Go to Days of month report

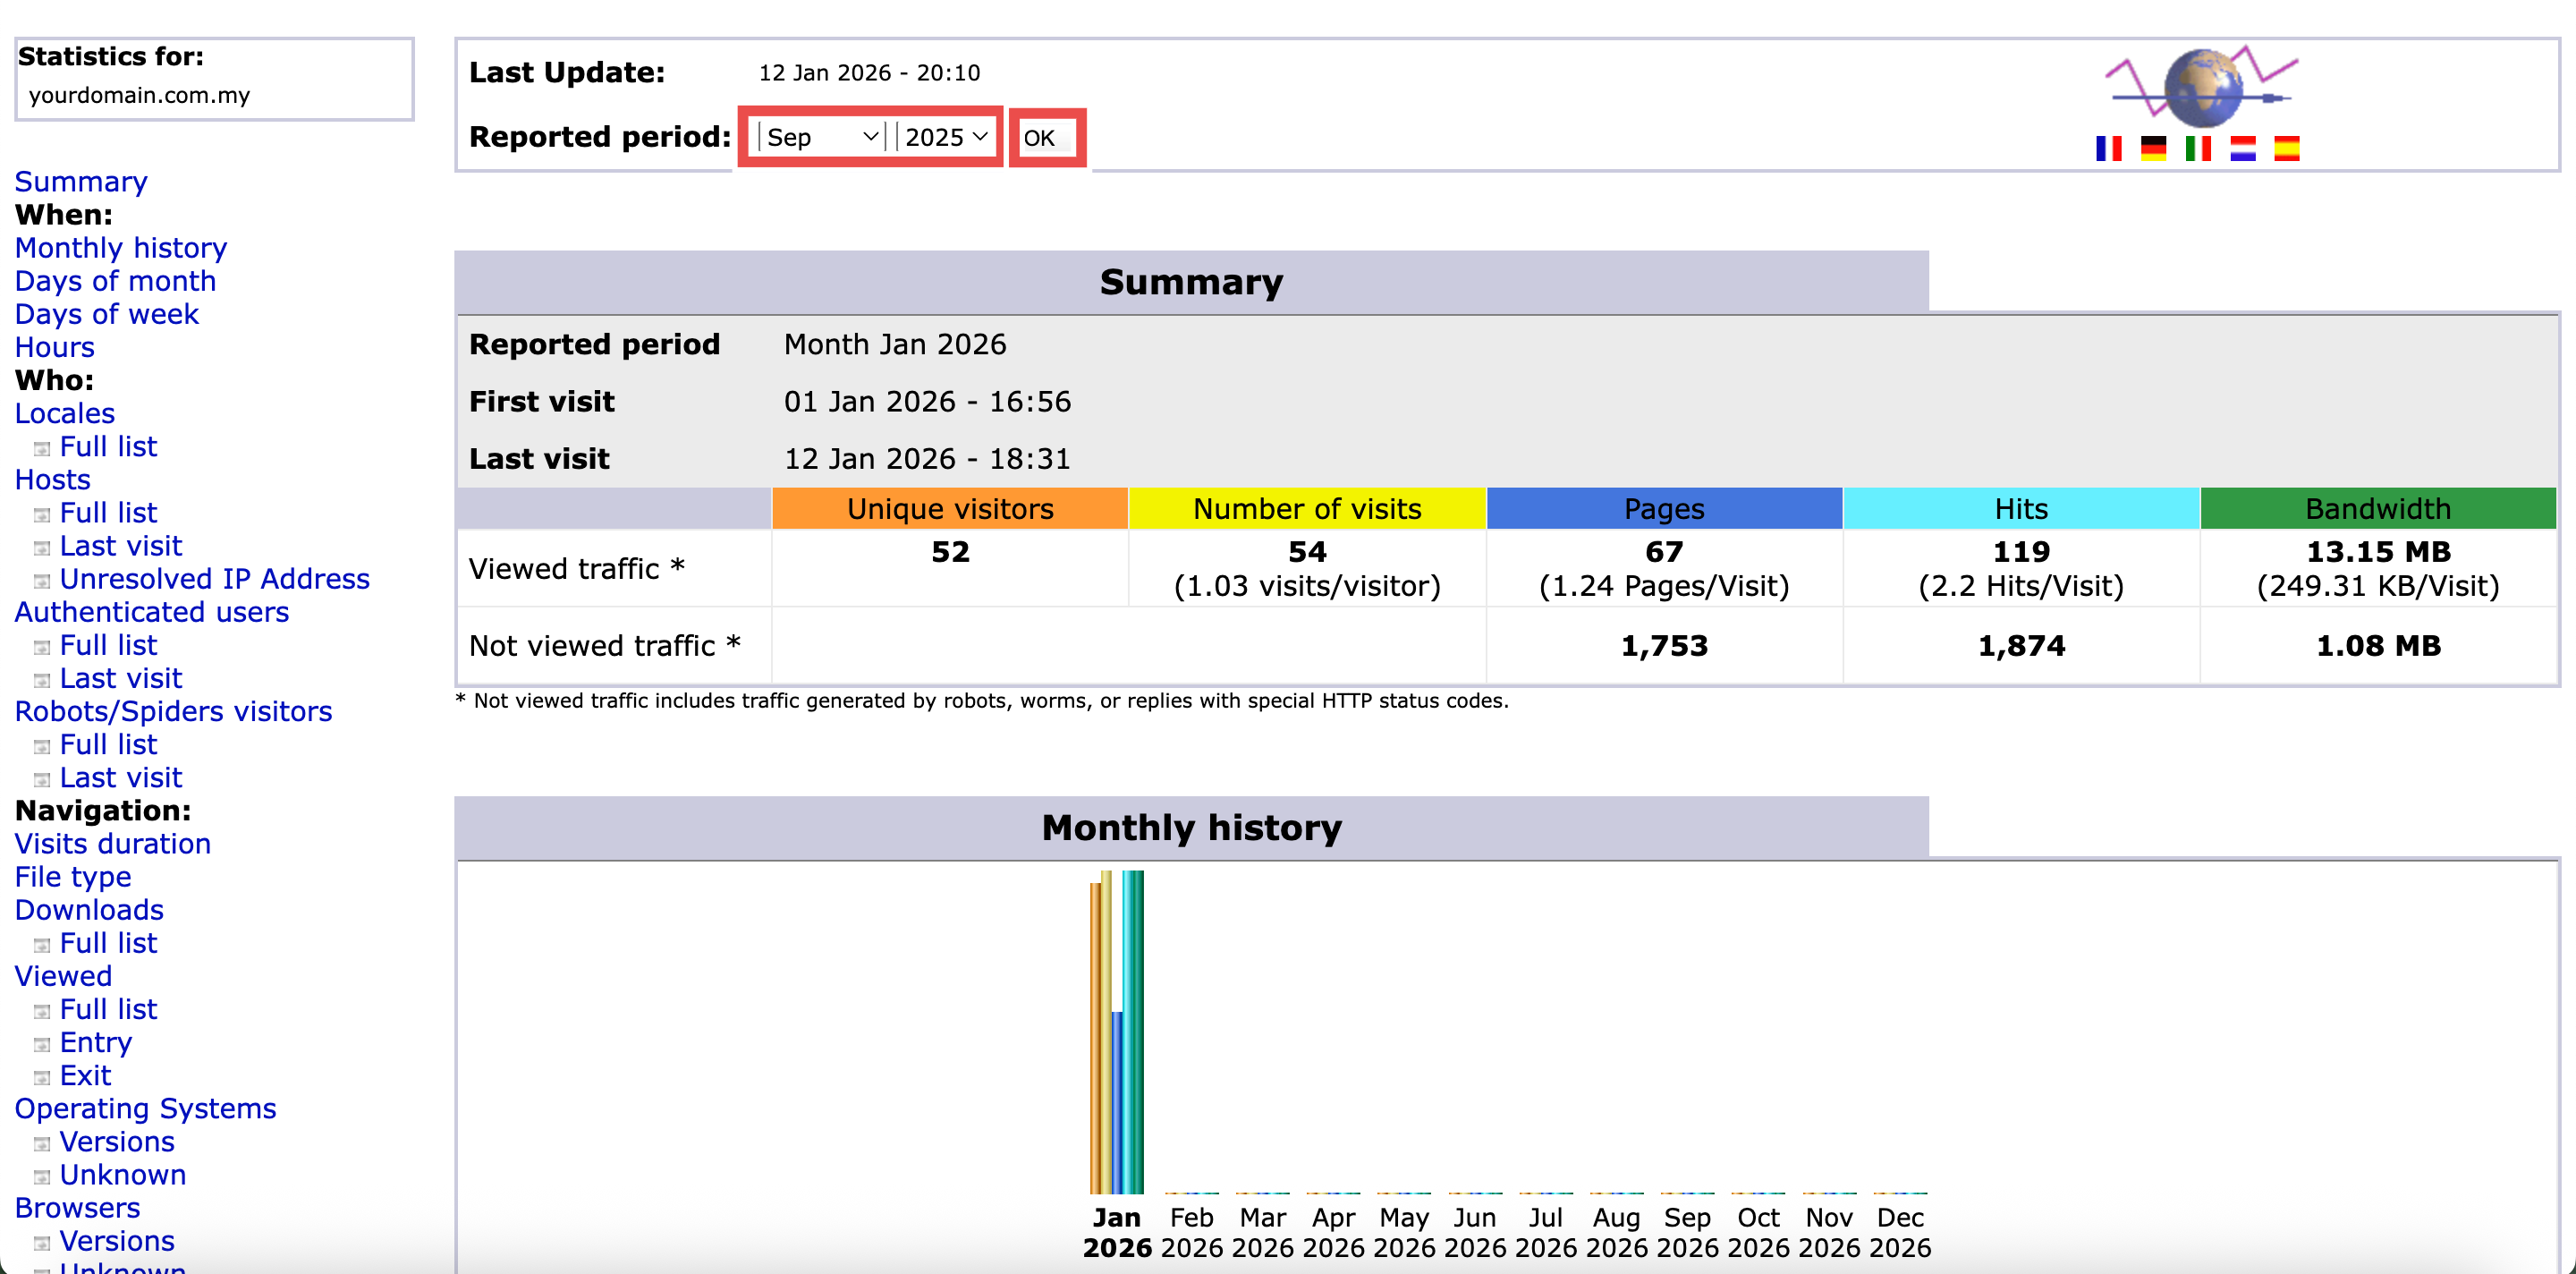click(x=115, y=281)
